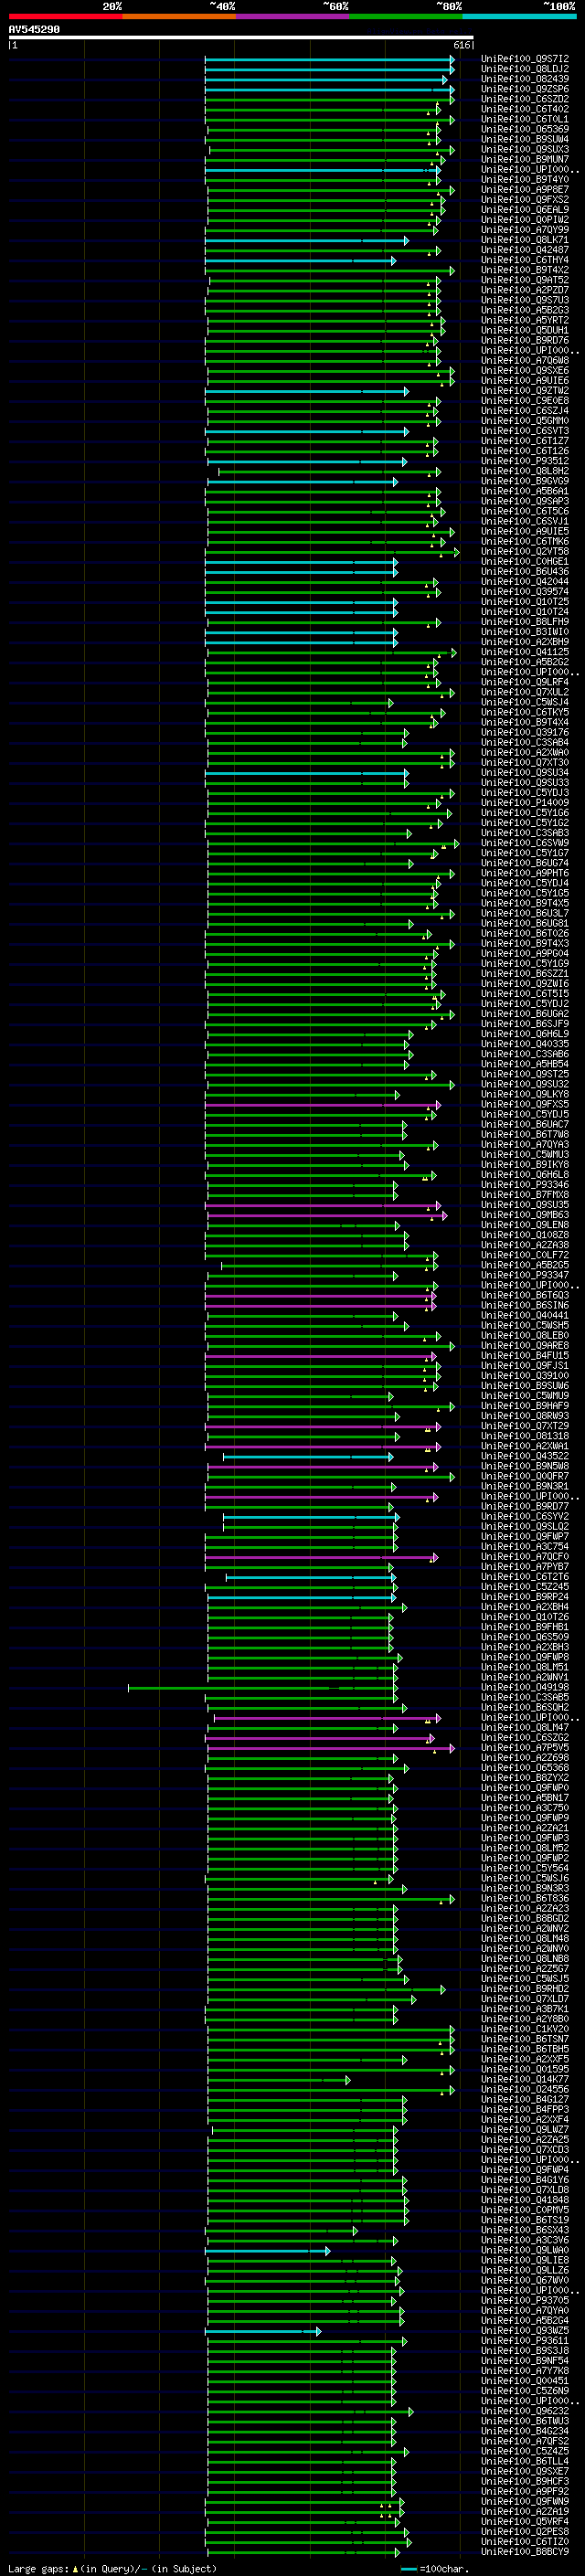Click the purple ~60% identity legend segment

point(293,16)
